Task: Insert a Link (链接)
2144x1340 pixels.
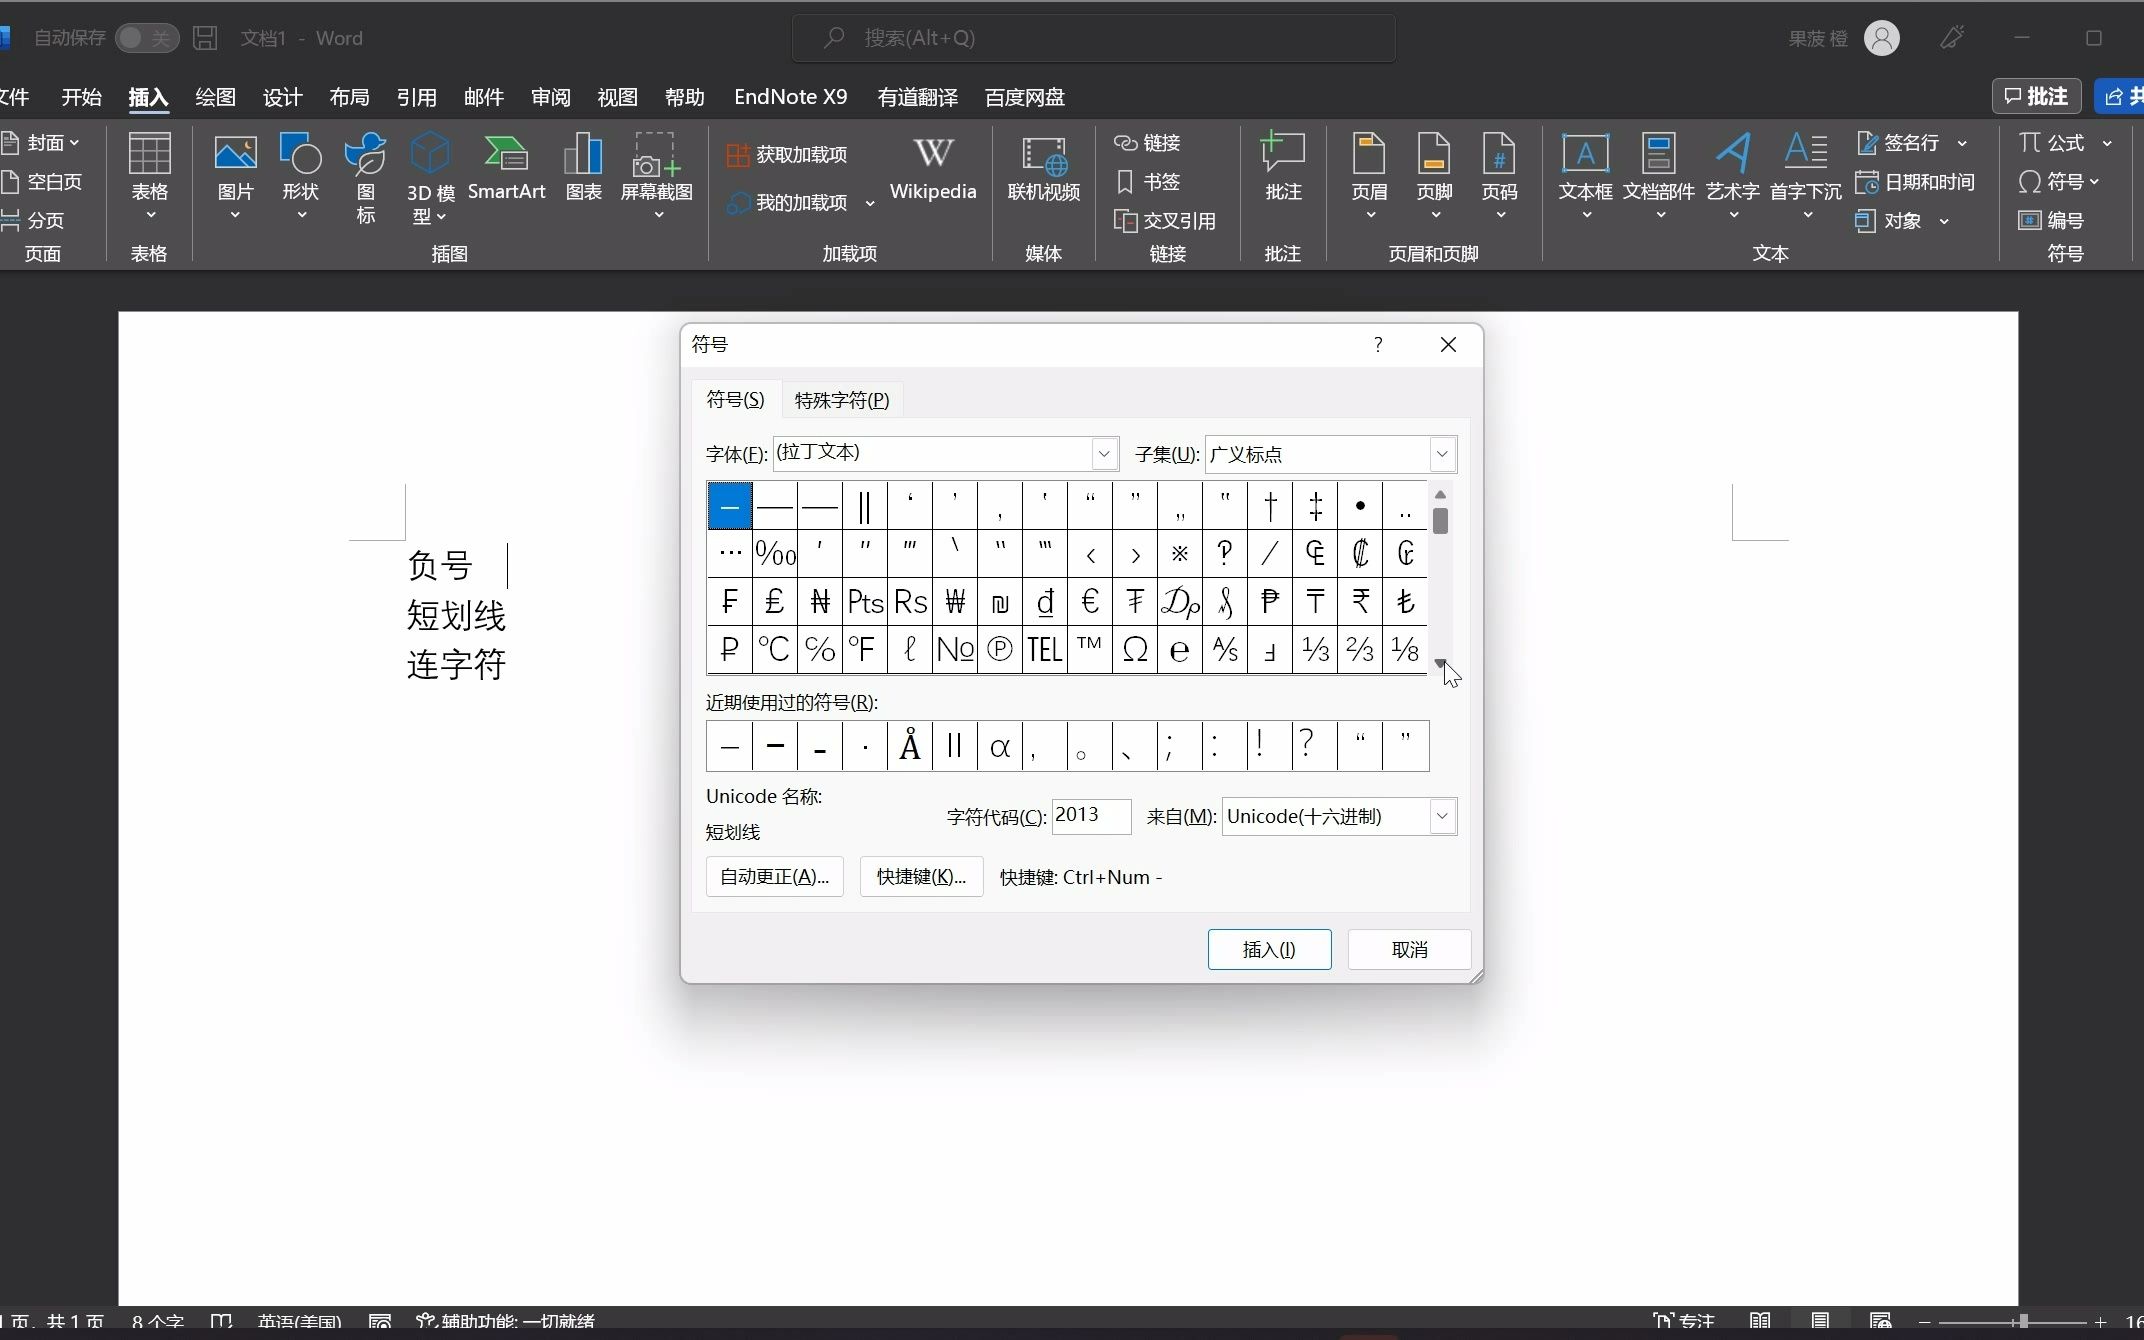Action: click(1148, 143)
